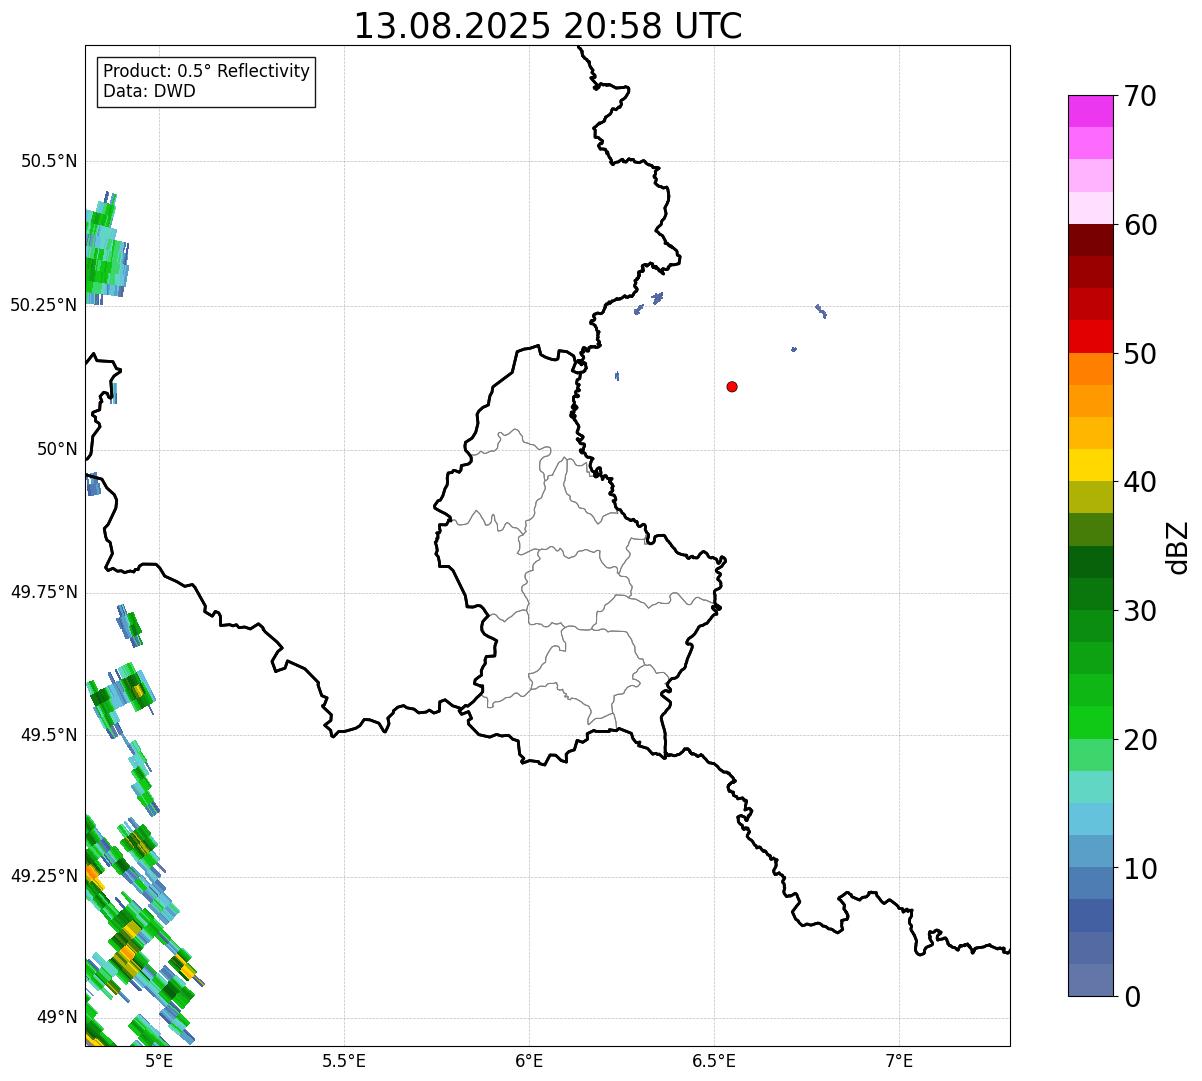Click the small blue echo near 6.35°E 50.26°N
1202x1081 pixels.
657,298
